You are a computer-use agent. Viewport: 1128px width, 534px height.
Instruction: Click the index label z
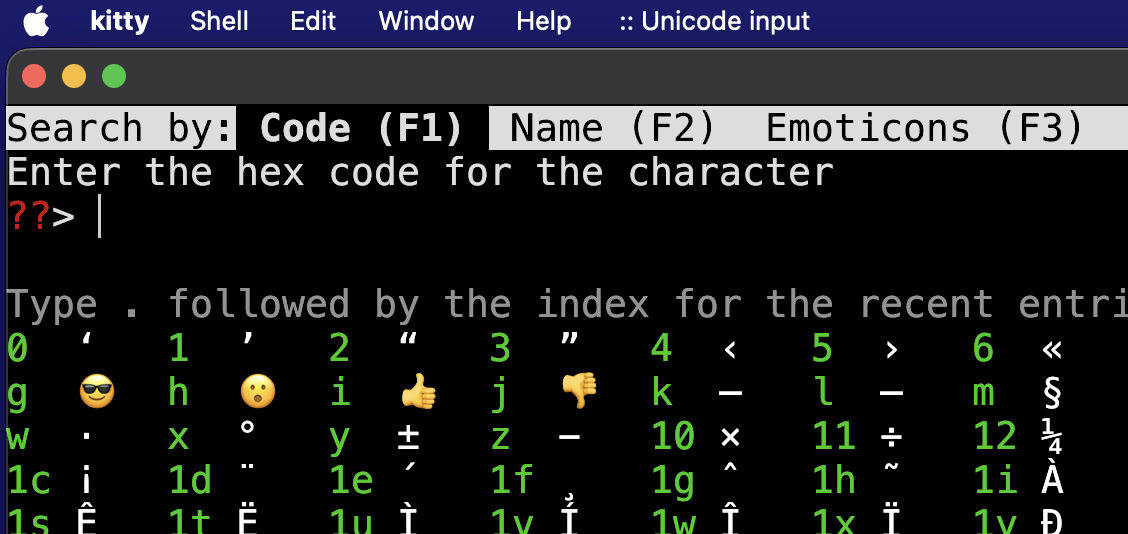(x=501, y=438)
